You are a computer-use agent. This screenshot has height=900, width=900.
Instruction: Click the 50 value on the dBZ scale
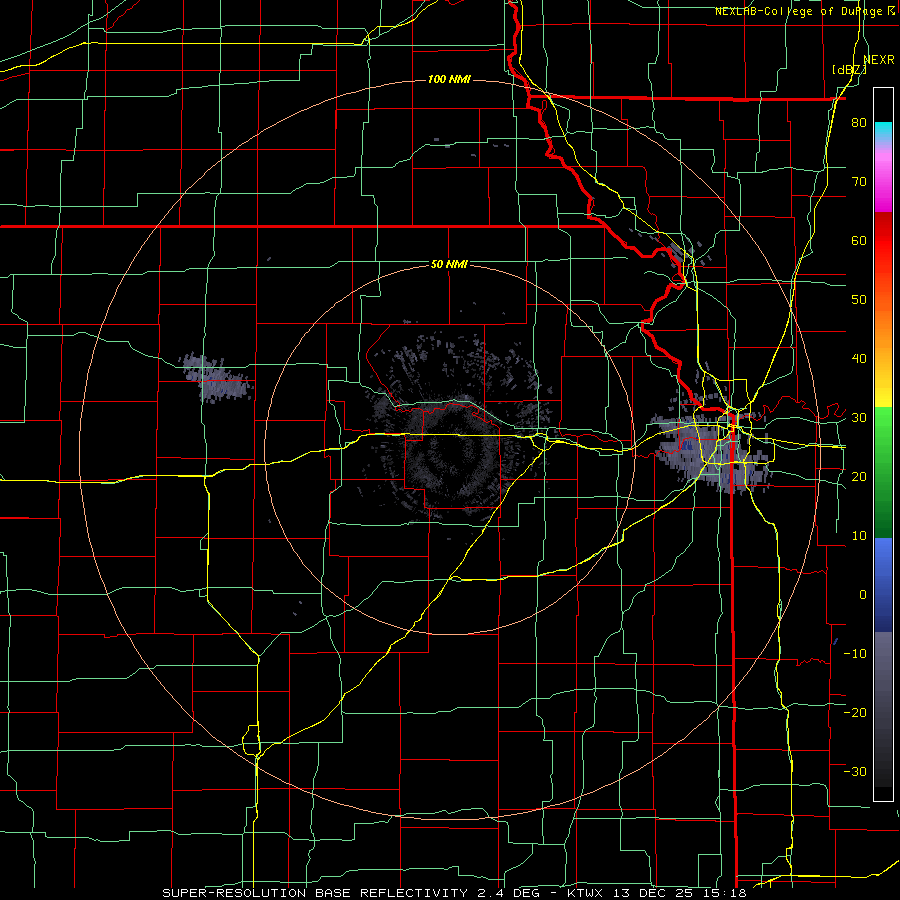point(859,300)
